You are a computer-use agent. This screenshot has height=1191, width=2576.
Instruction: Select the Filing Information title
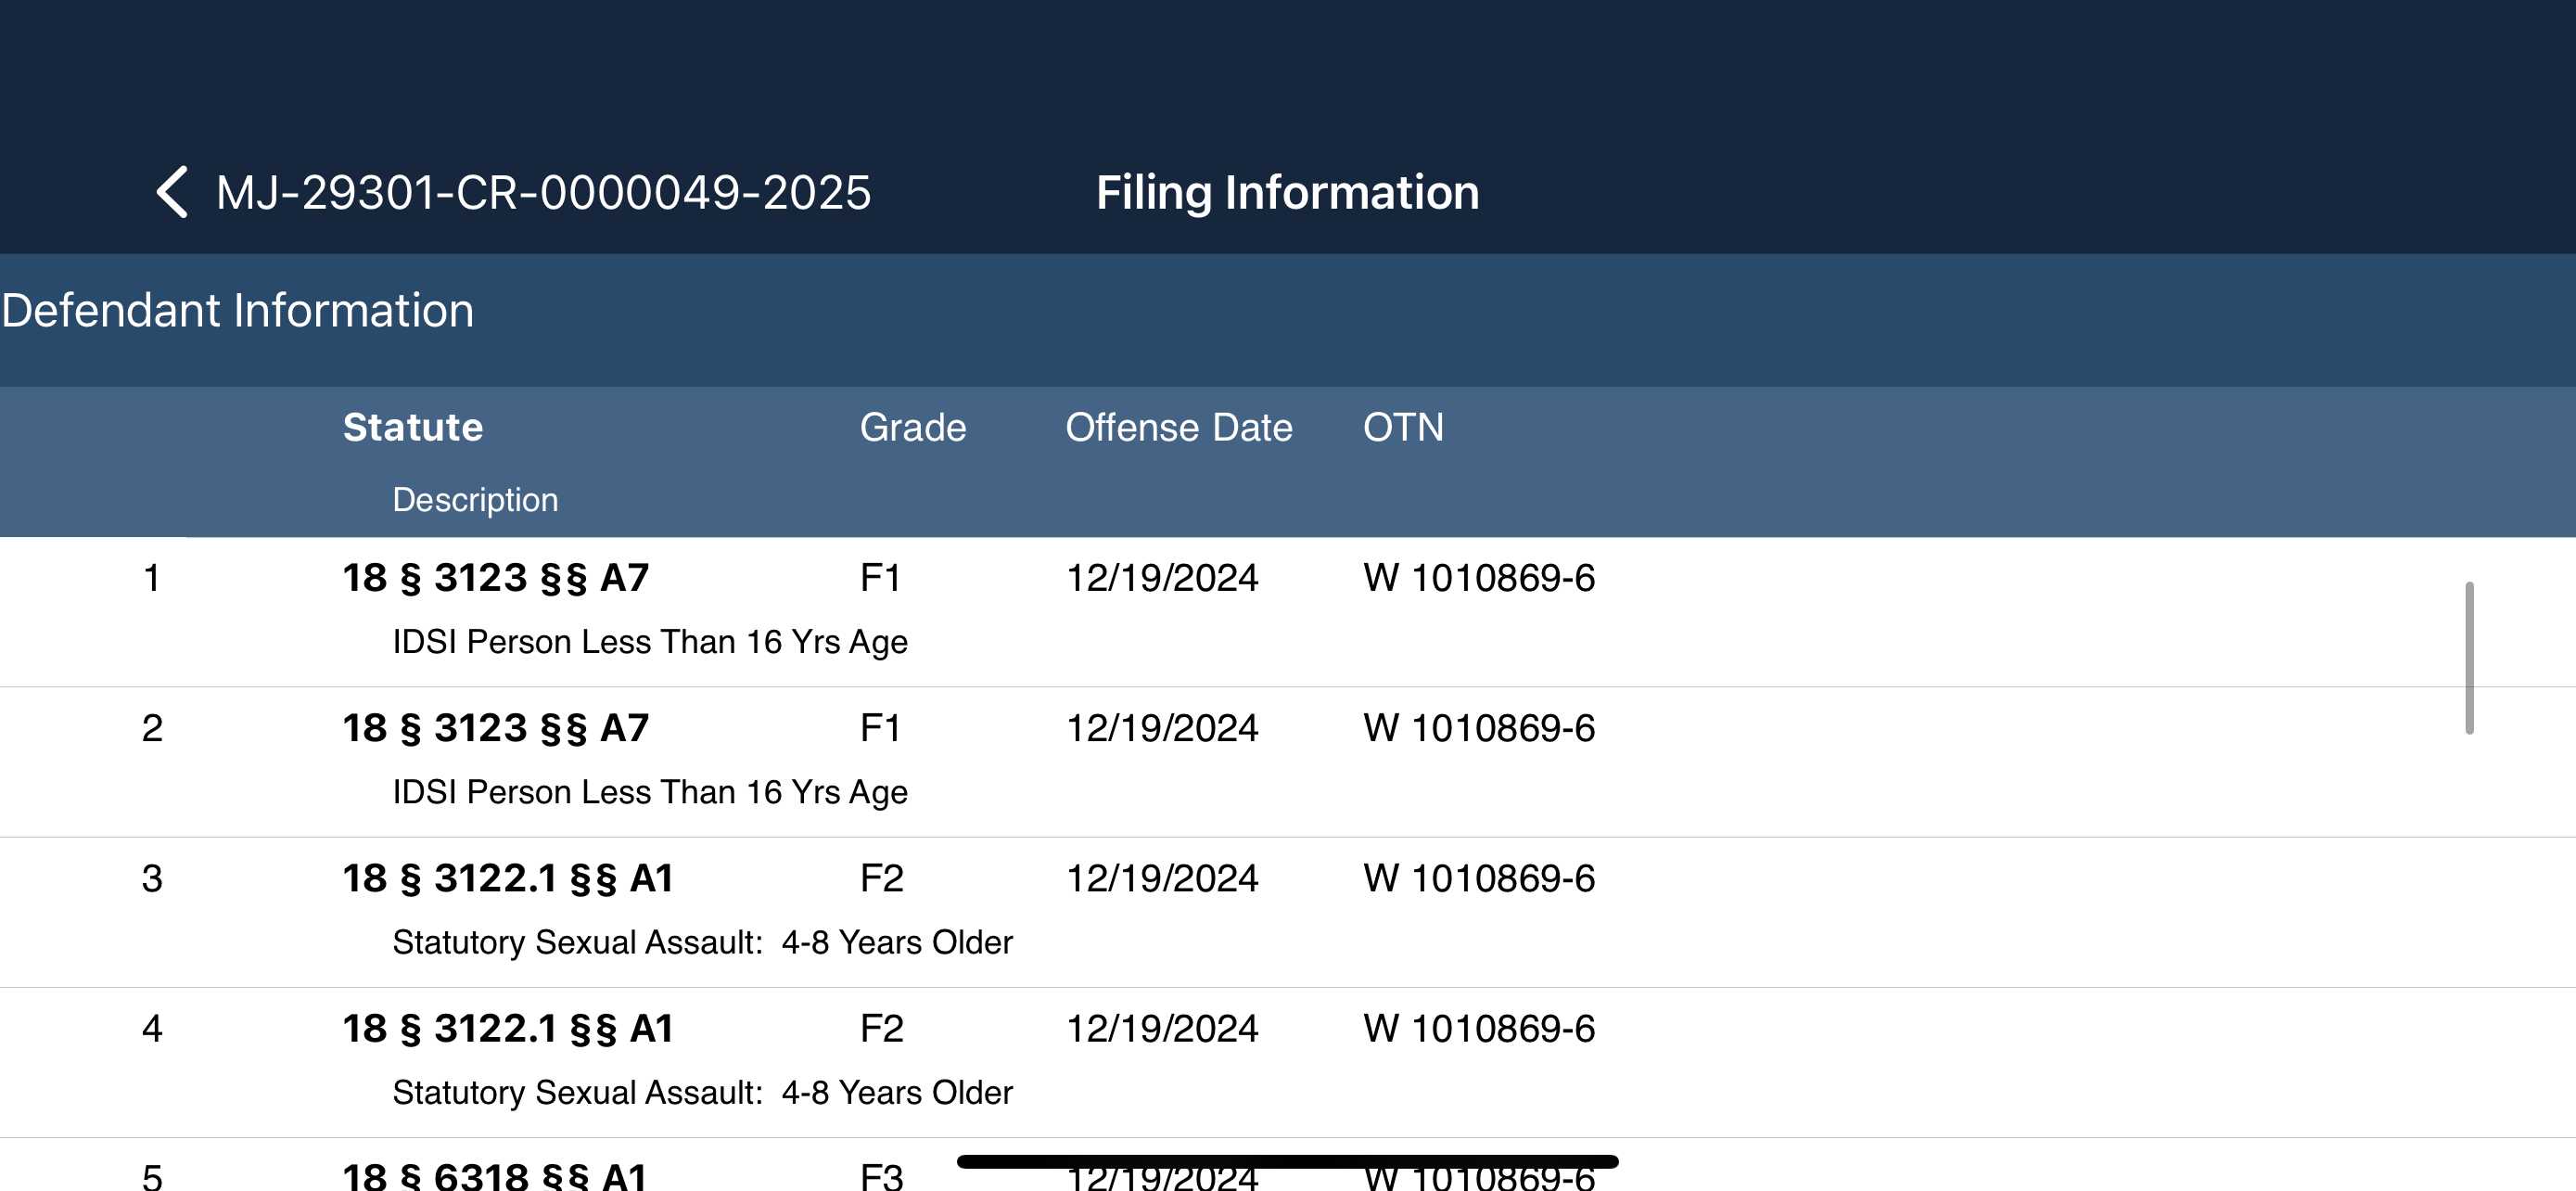click(1287, 192)
